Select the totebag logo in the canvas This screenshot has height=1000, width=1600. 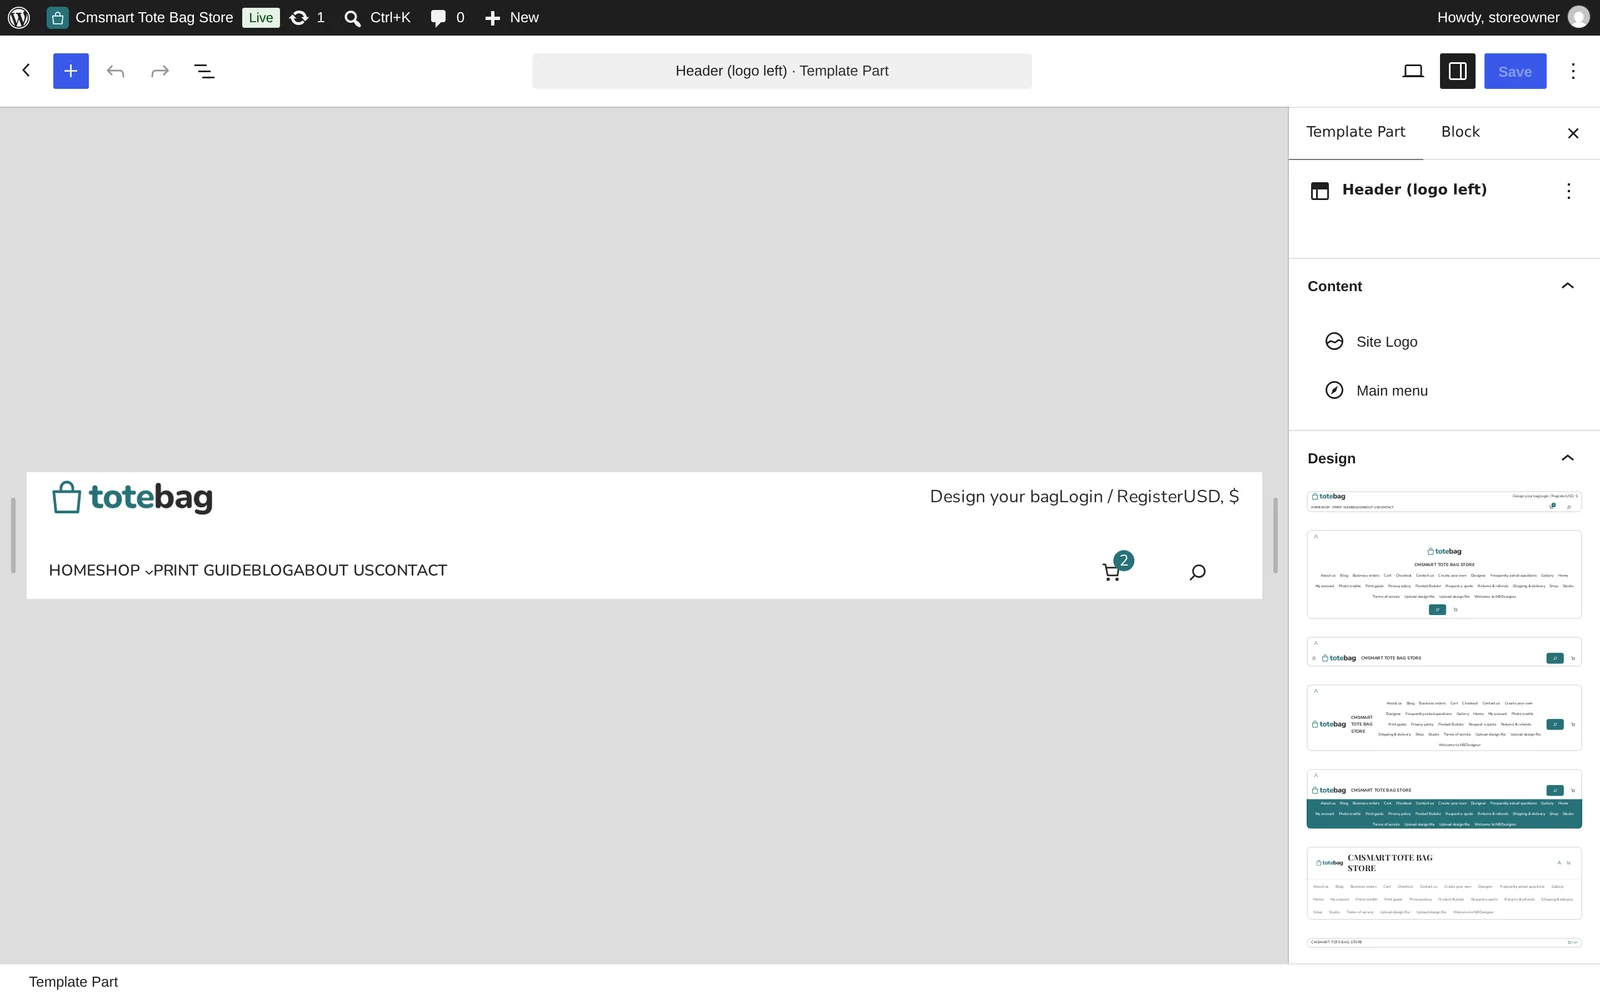[132, 497]
